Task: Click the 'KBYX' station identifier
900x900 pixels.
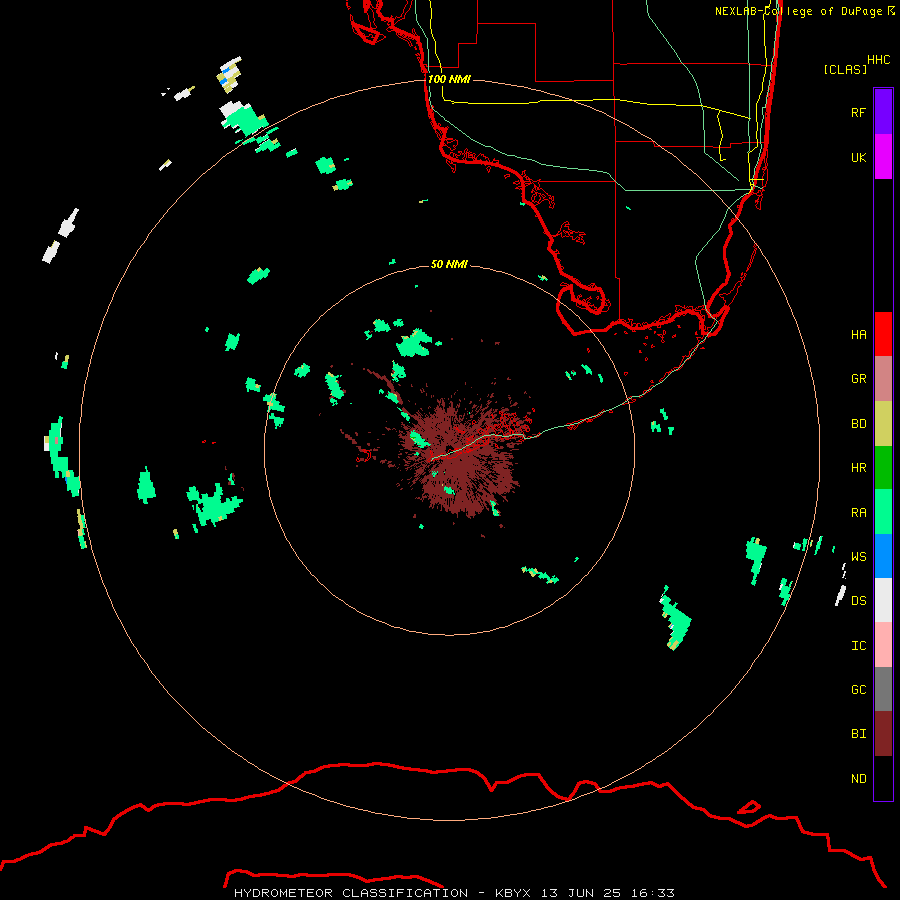Action: 513,893
